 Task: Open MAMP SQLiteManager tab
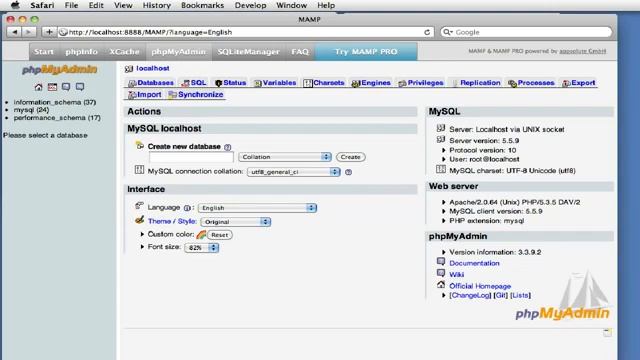pyautogui.click(x=248, y=52)
